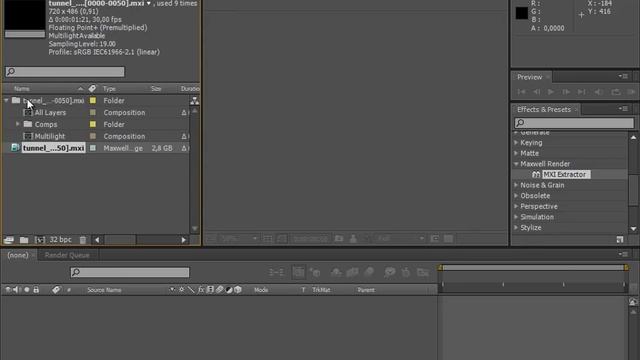Step forward one frame in Preview
Viewport: 640px width, 360px height.
pos(566,92)
